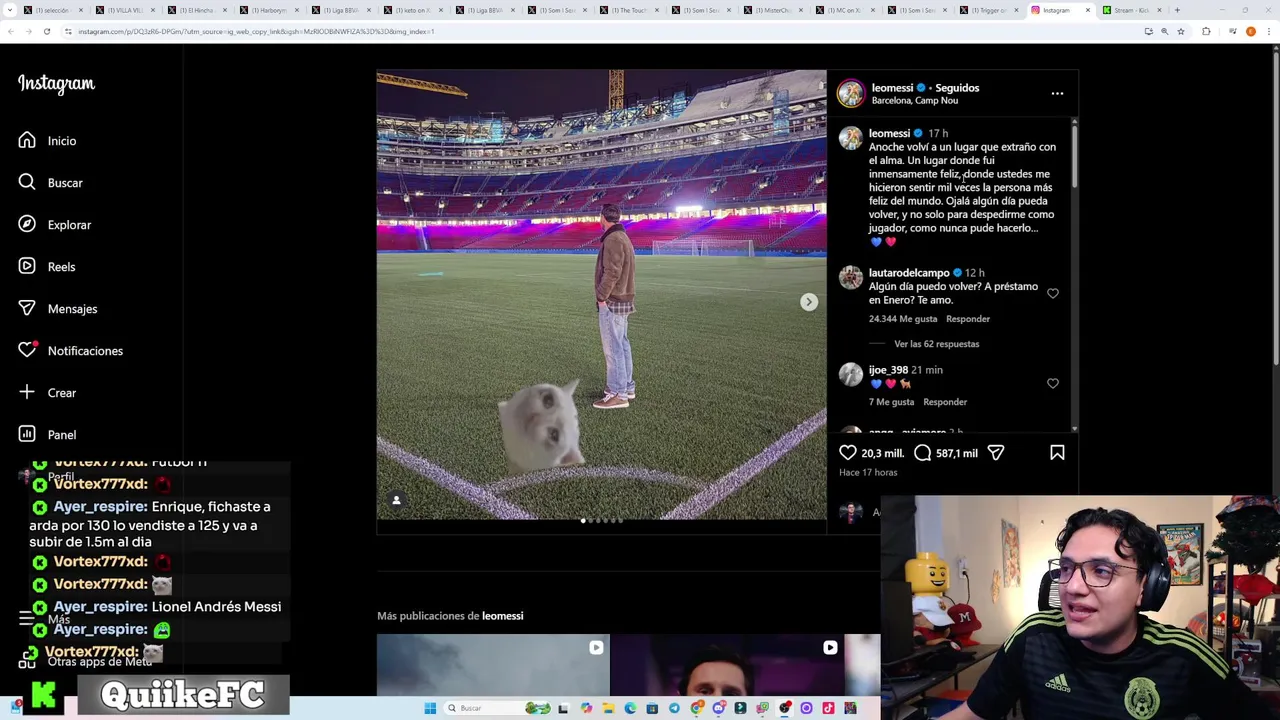Open Telegram from taskbar
This screenshot has width=1280, height=720.
click(x=674, y=708)
